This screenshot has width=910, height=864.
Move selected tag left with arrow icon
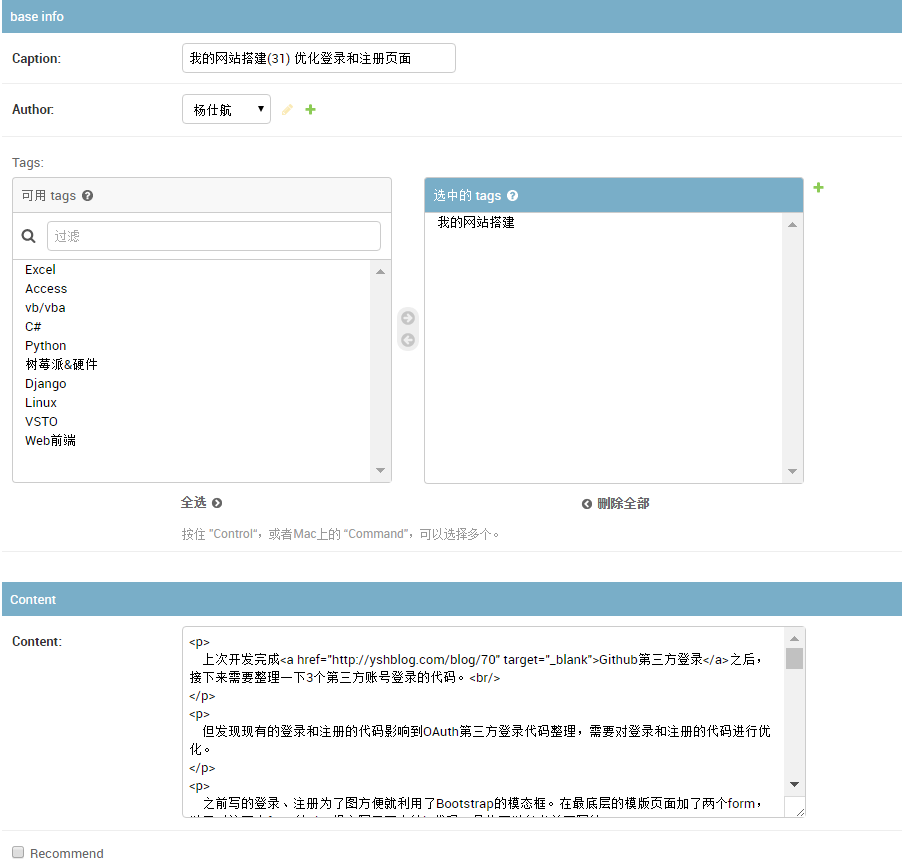408,340
